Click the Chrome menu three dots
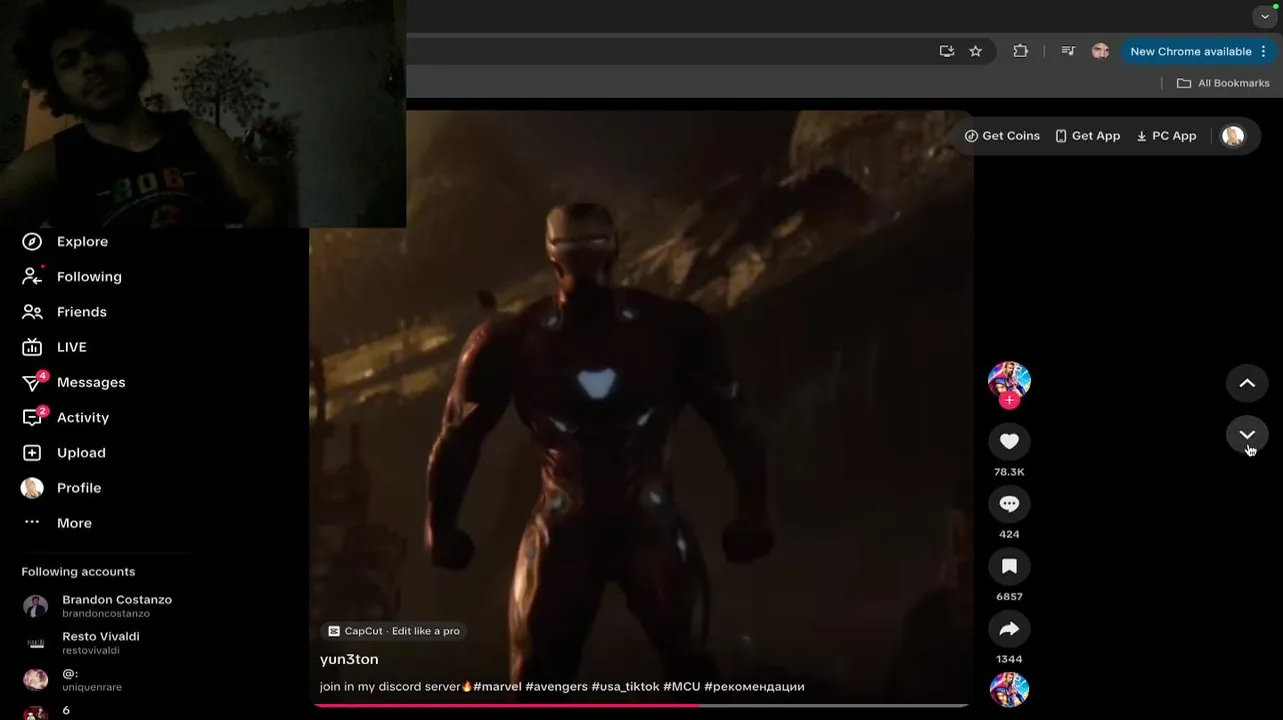The image size is (1283, 720). (x=1264, y=51)
